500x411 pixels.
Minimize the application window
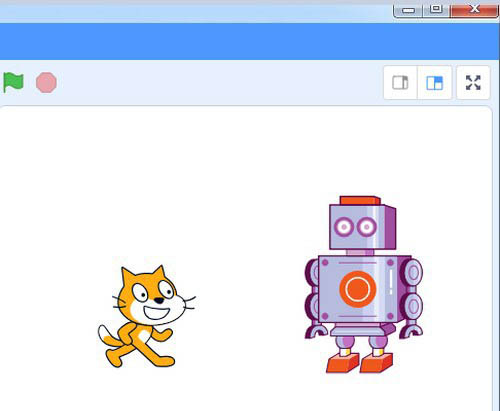coord(408,10)
